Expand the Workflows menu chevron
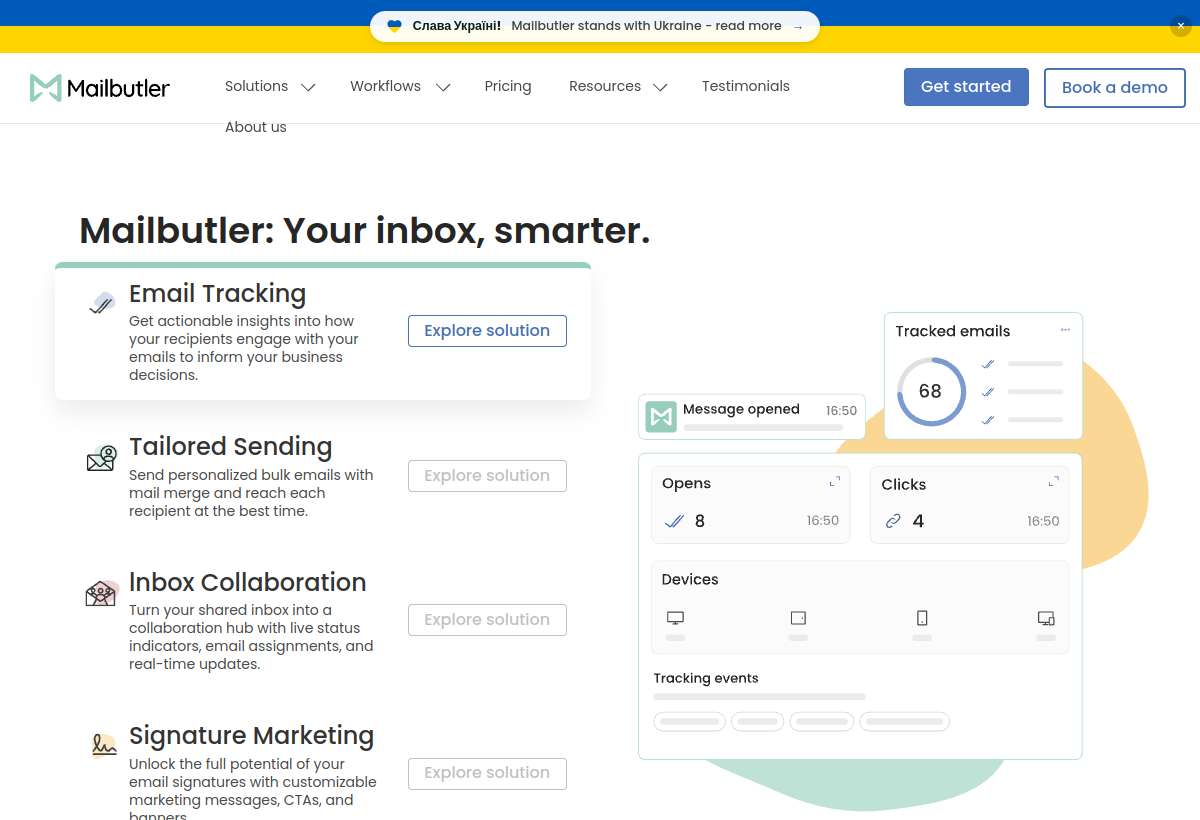Viewport: 1200px width, 820px height. point(443,87)
